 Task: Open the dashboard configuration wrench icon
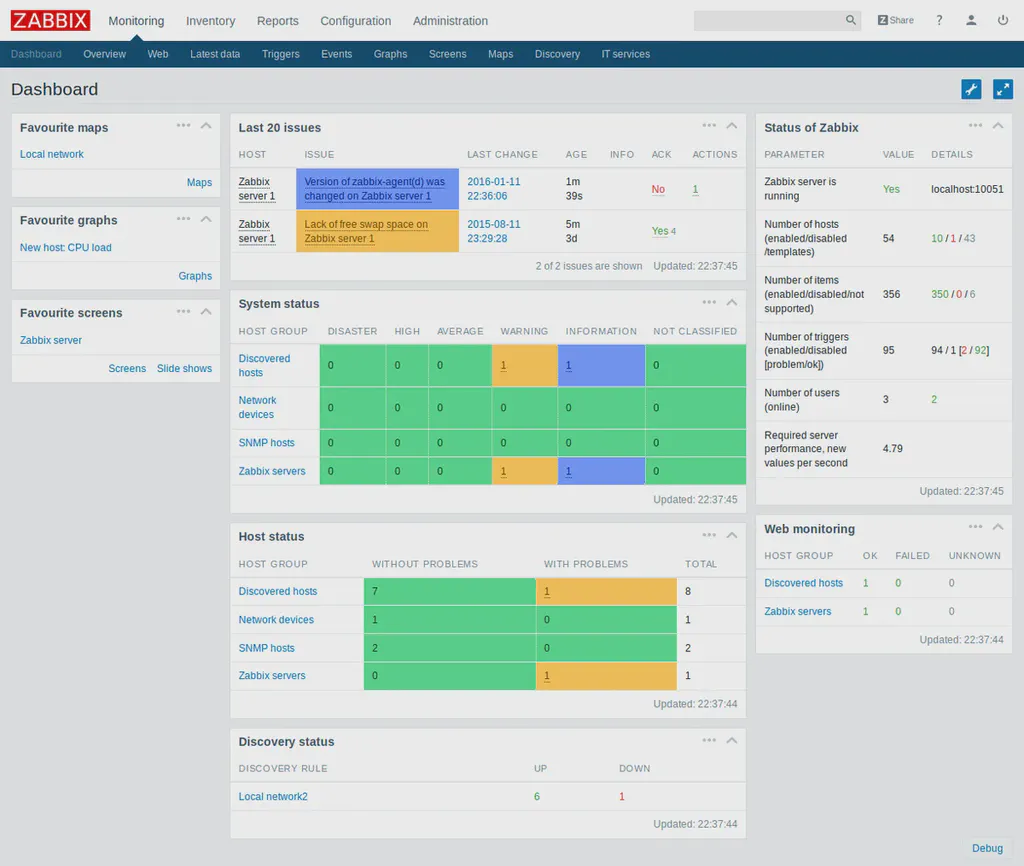pos(970,89)
